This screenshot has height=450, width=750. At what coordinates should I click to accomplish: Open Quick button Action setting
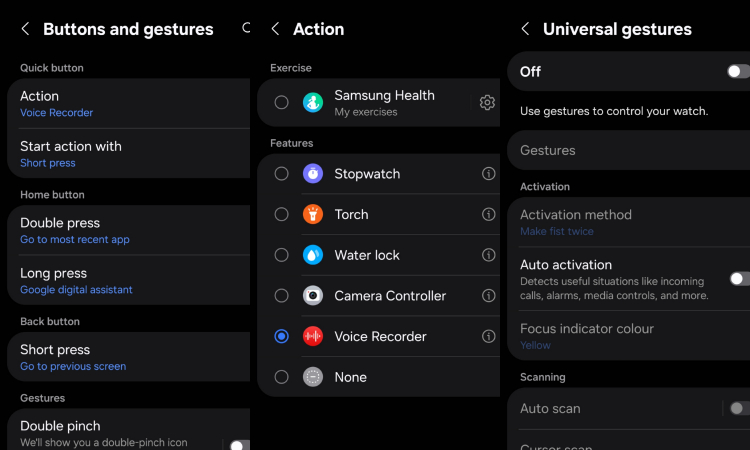click(129, 104)
